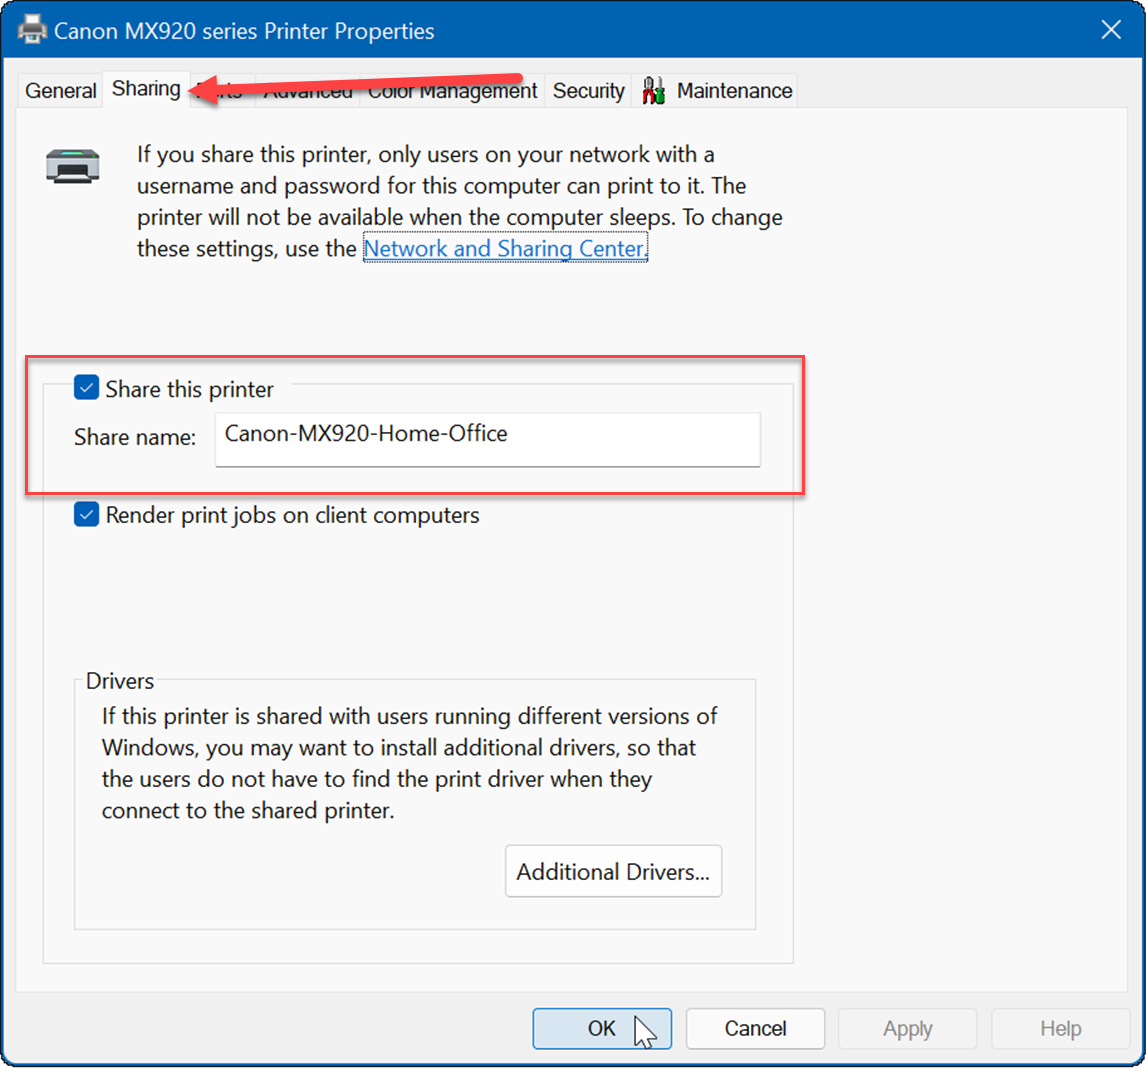The image size is (1146, 1076).
Task: Click the Maintenance tab's tools icon
Action: [x=654, y=90]
